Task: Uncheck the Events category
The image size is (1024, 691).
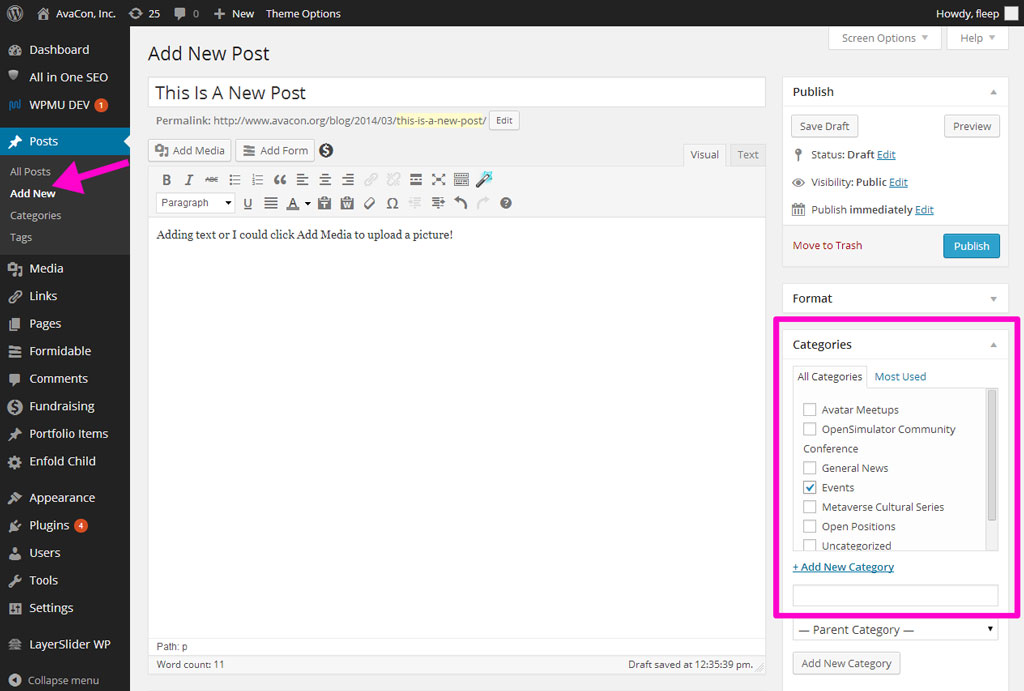Action: pyautogui.click(x=810, y=487)
